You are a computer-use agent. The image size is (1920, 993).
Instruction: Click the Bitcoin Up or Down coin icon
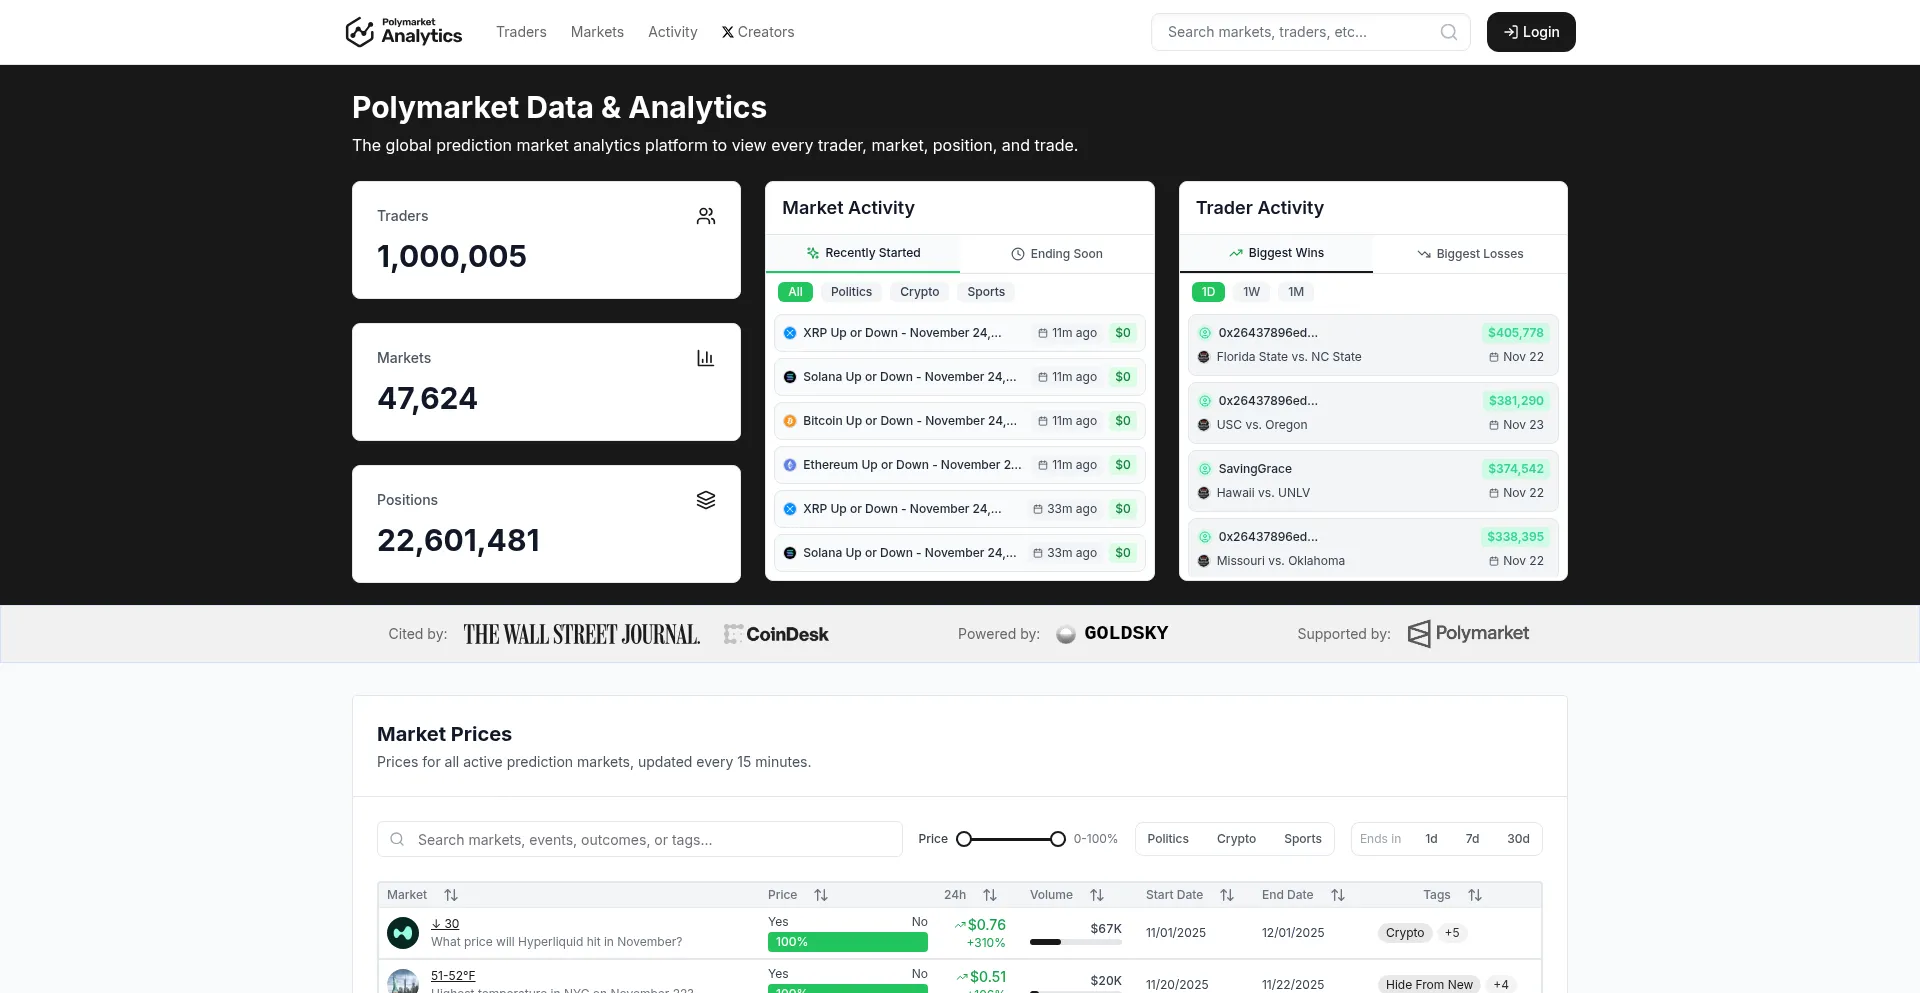[790, 421]
